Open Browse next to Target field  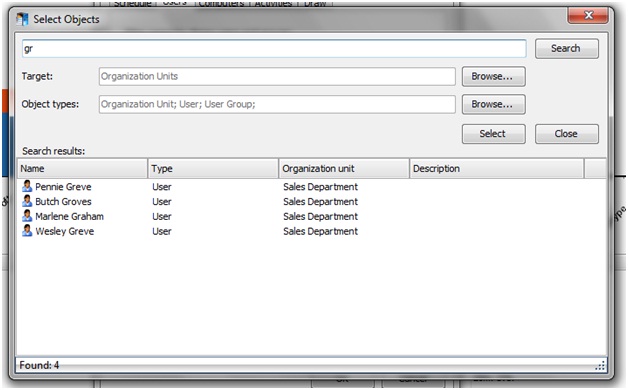493,76
